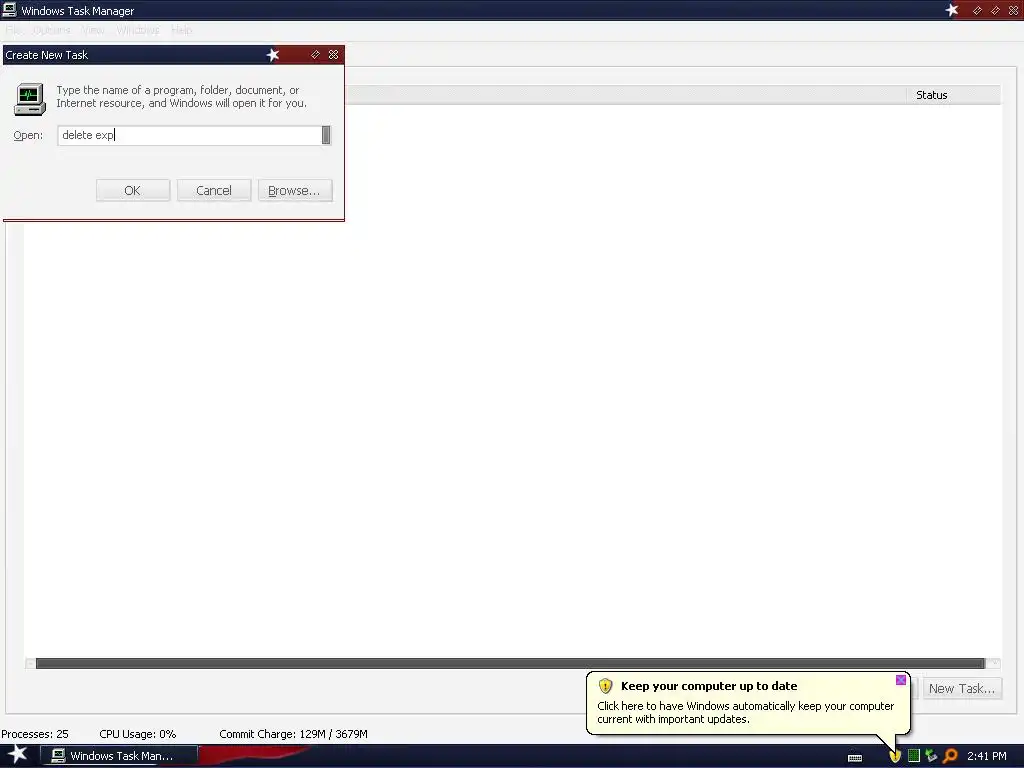Click the Browse... button

[x=295, y=191]
